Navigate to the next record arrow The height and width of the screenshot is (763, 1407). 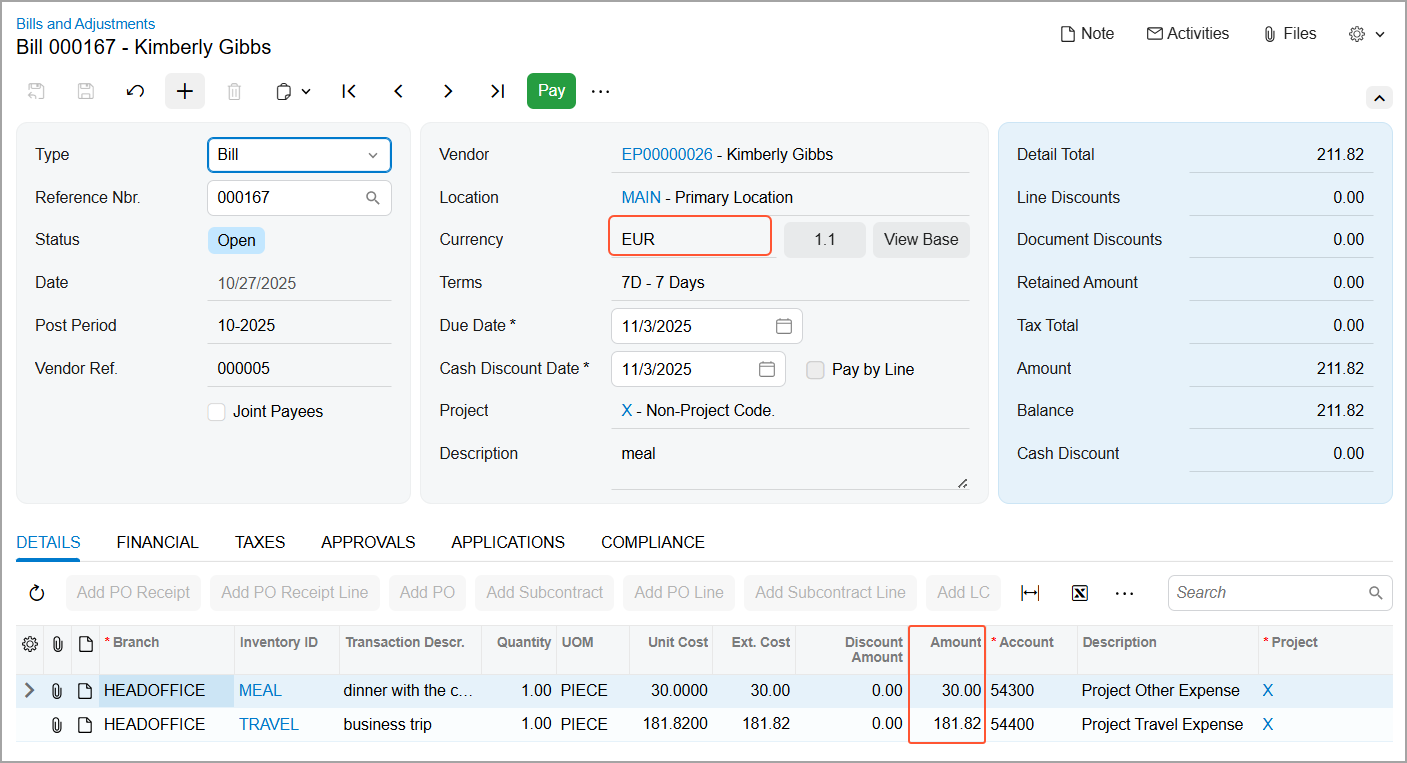(x=448, y=91)
